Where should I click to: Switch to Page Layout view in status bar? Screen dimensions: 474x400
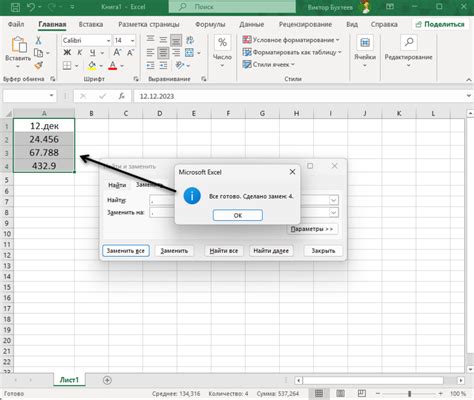[x=340, y=394]
